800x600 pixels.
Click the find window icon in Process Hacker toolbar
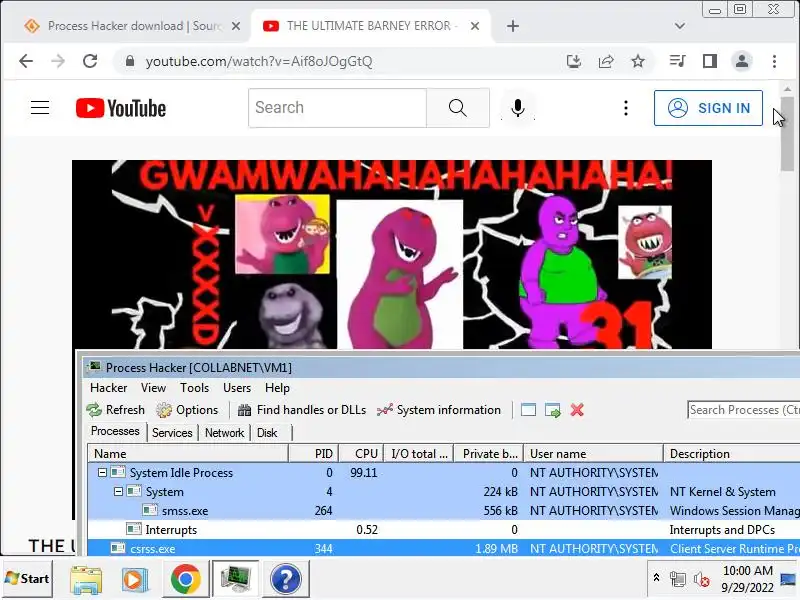528,410
